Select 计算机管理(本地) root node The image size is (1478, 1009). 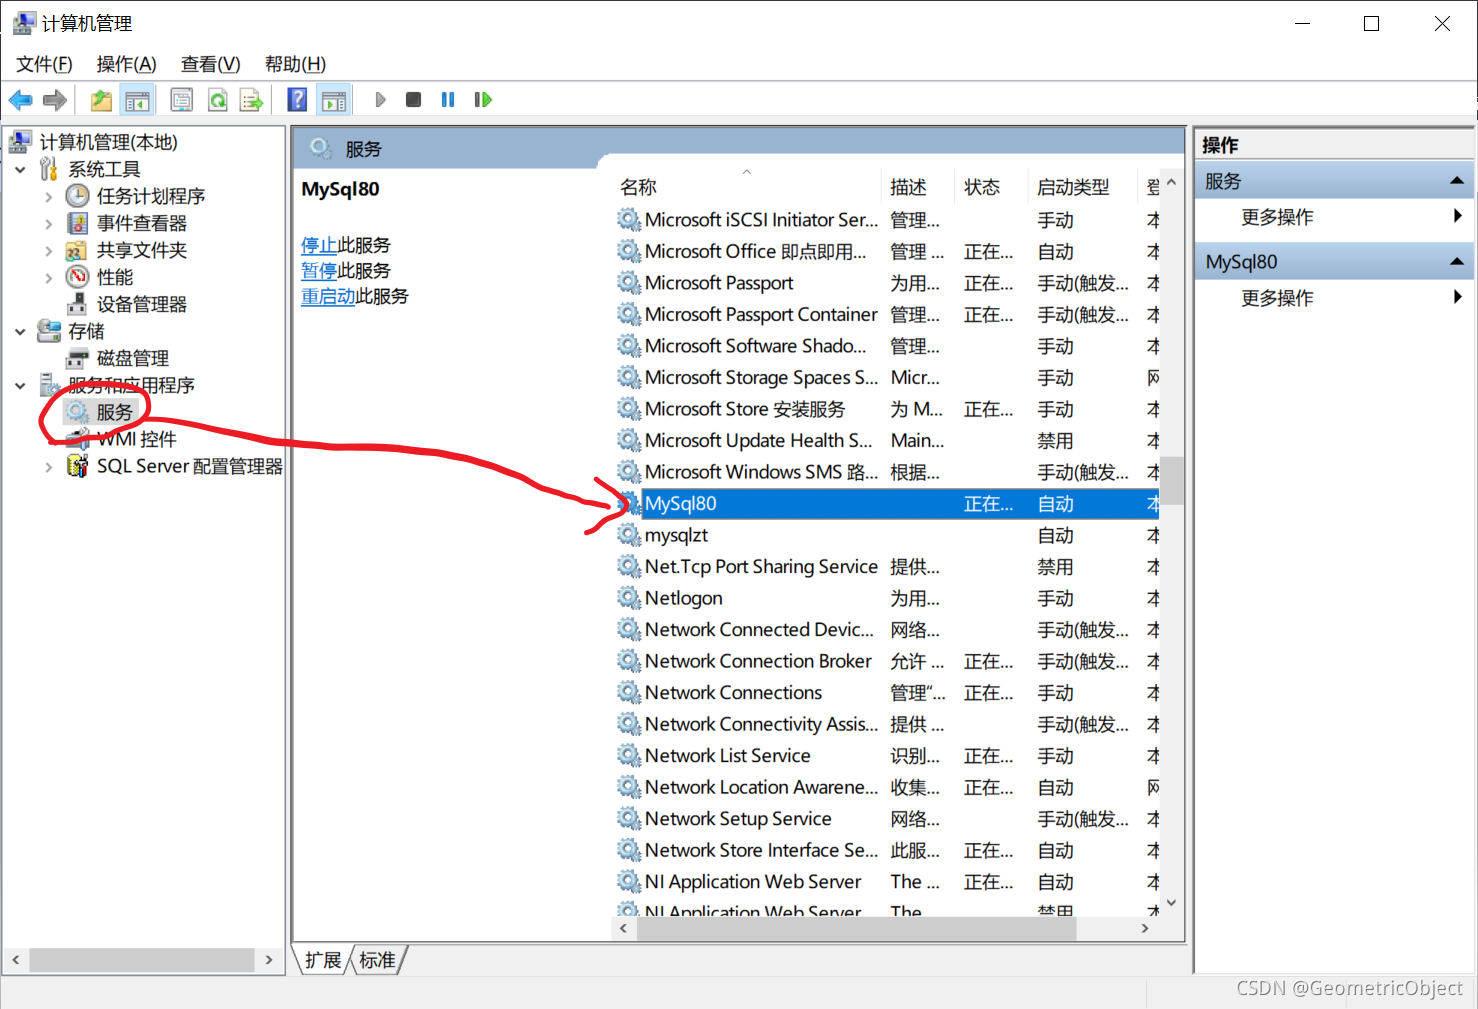[109, 142]
